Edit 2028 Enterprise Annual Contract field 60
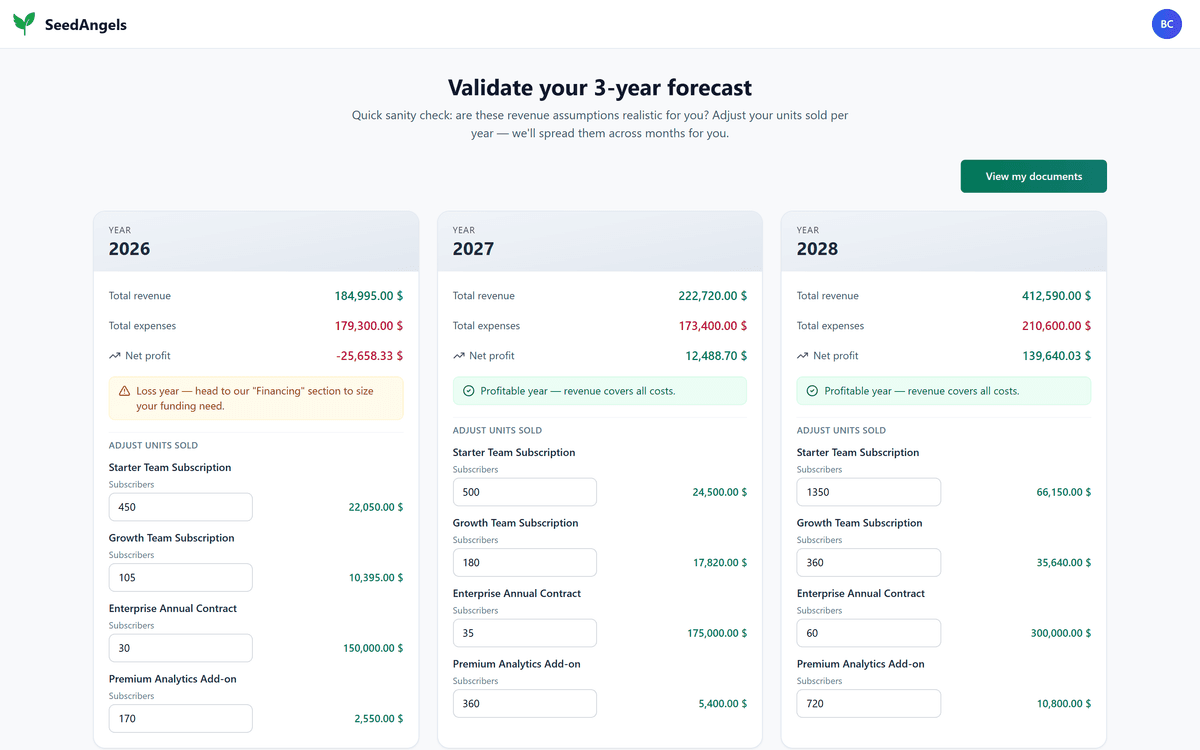1200x750 pixels. click(869, 633)
